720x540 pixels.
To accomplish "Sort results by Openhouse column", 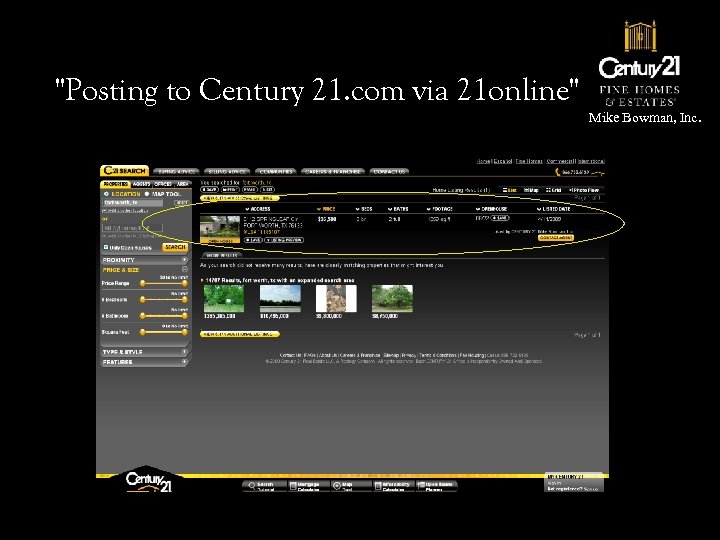I will pos(491,209).
